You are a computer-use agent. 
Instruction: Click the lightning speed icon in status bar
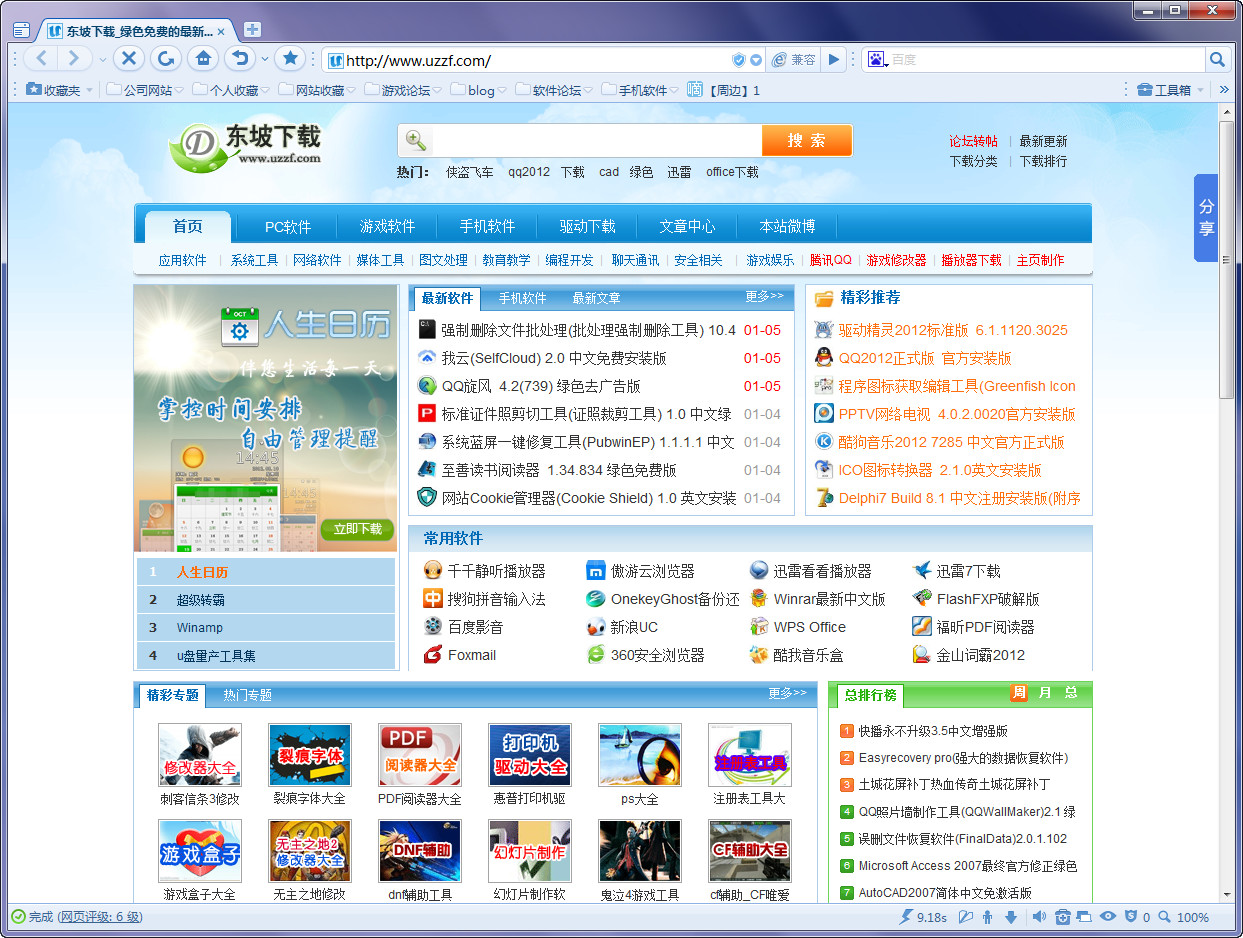click(906, 917)
